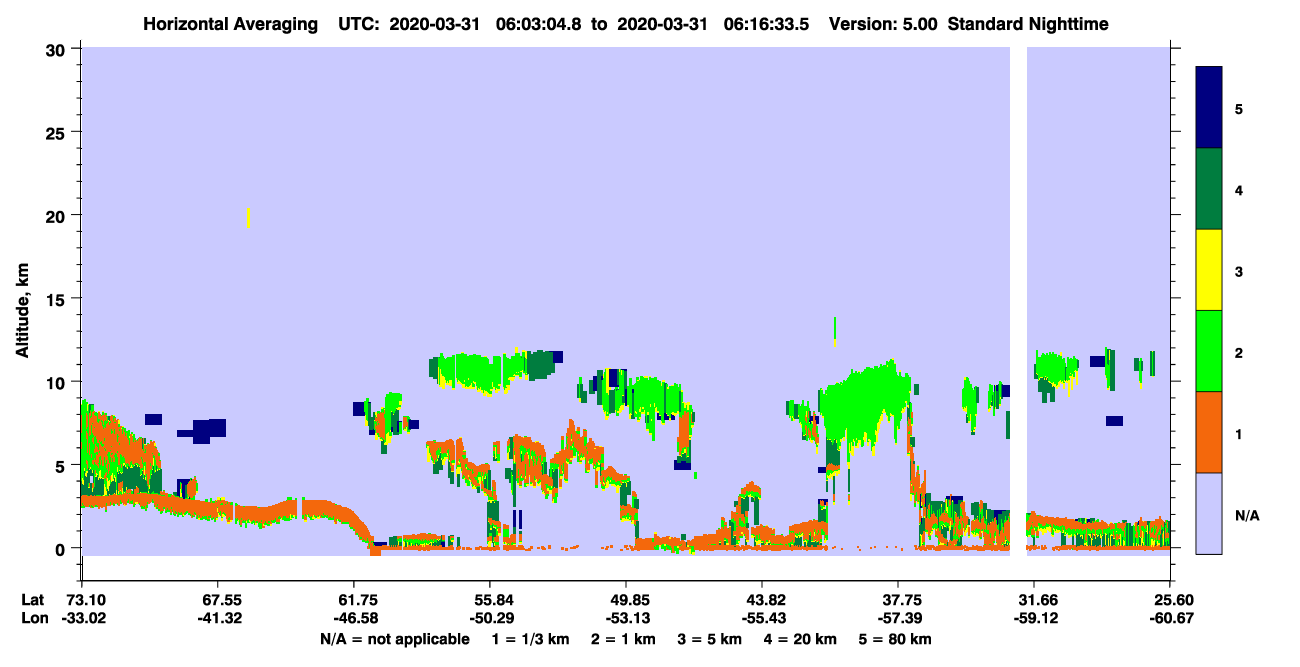Click the colorbar label 'N/A'
Screen dimensions: 1300x667
(1246, 515)
